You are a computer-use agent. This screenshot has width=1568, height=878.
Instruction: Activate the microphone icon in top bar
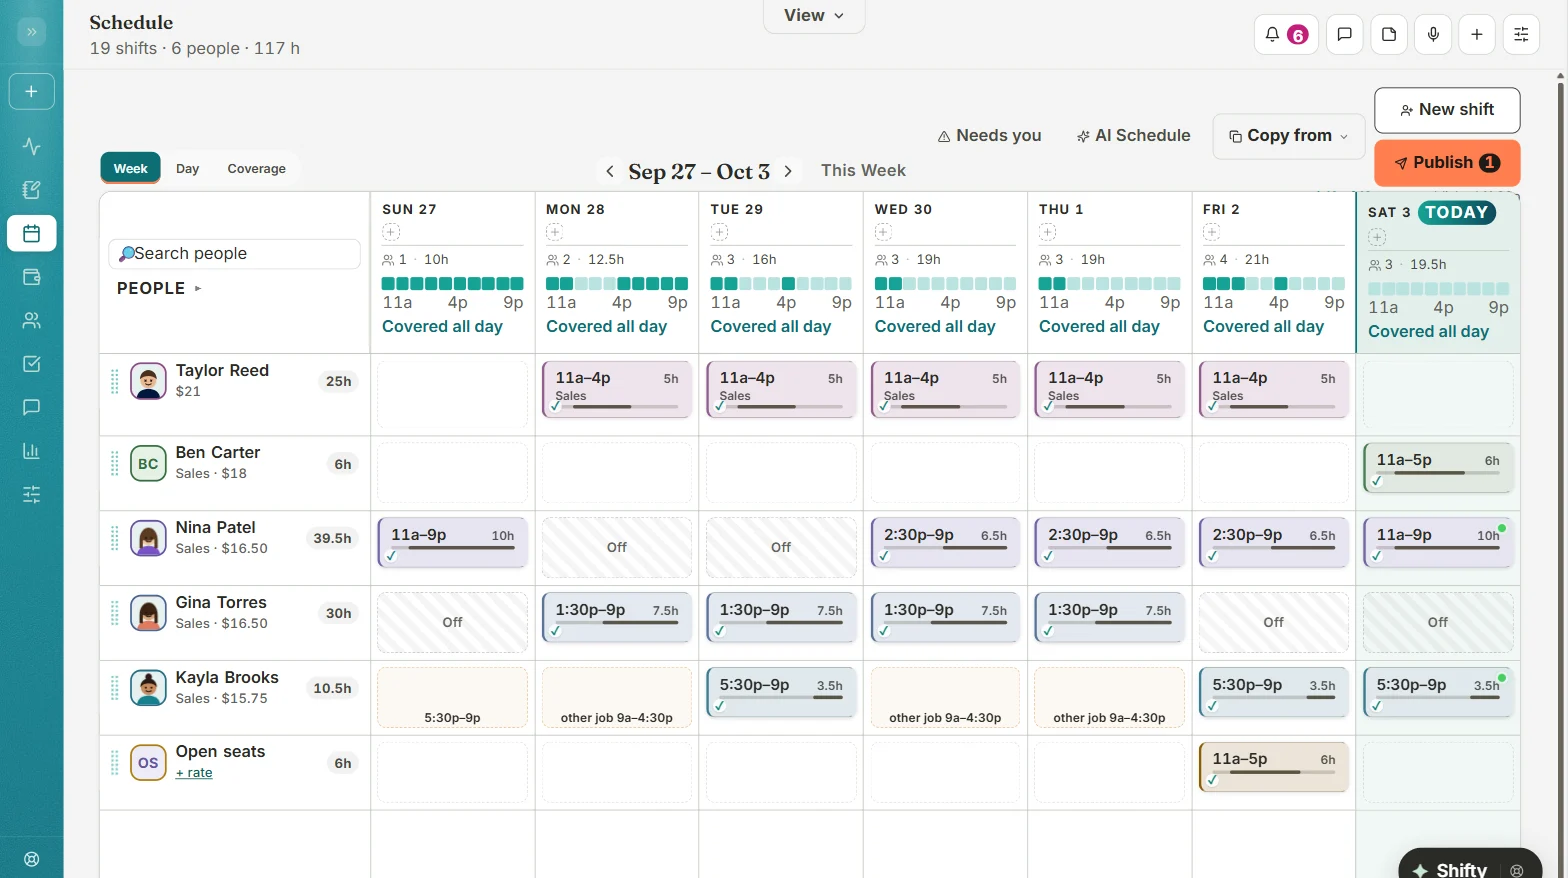(1433, 34)
